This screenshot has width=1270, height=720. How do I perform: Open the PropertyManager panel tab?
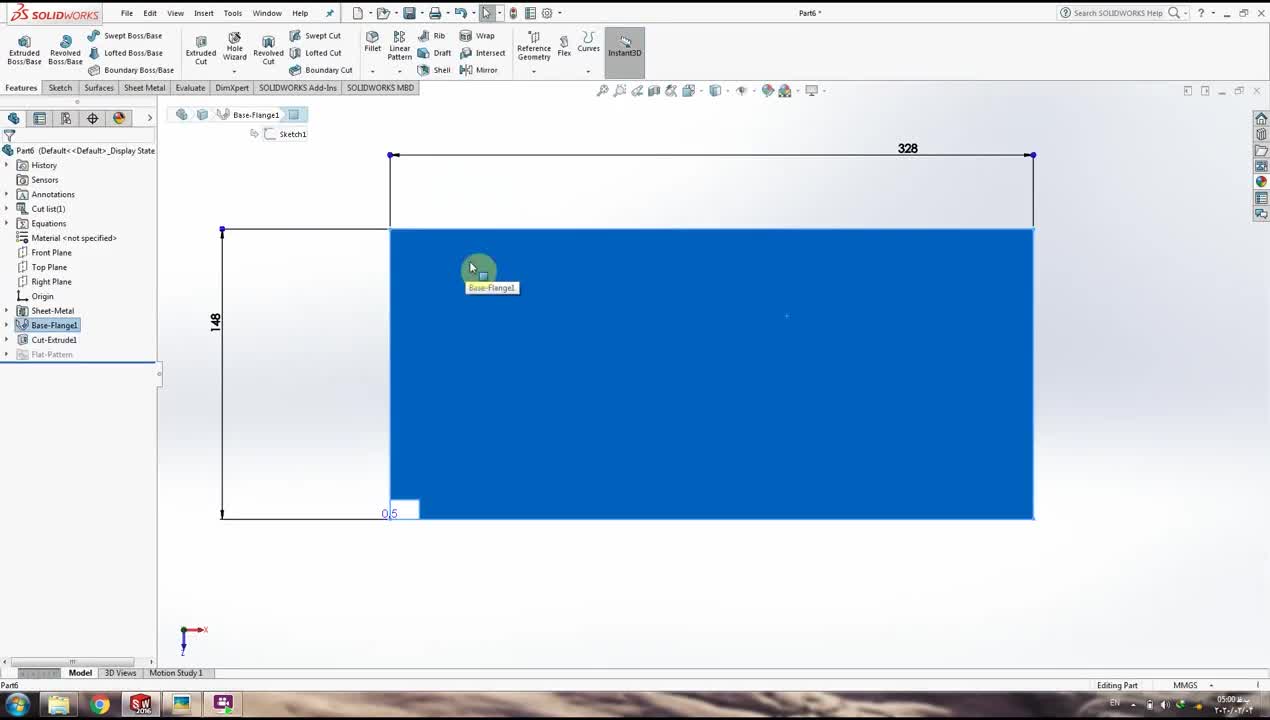[40, 118]
